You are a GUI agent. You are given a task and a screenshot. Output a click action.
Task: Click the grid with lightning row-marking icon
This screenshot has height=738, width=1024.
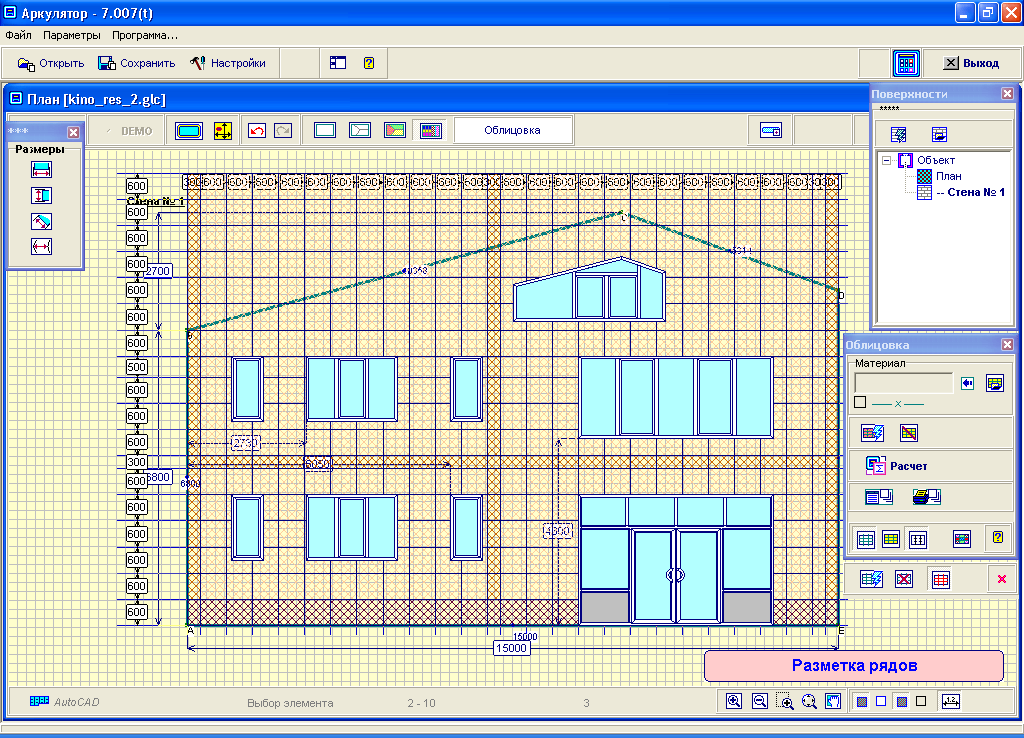872,579
